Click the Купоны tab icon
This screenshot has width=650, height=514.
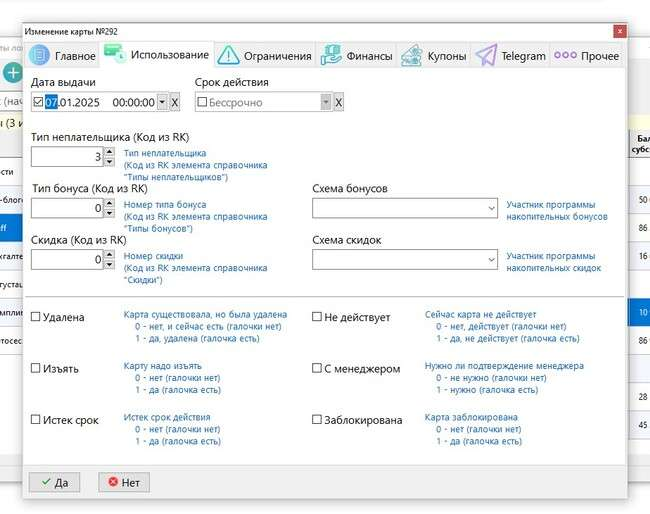point(411,56)
